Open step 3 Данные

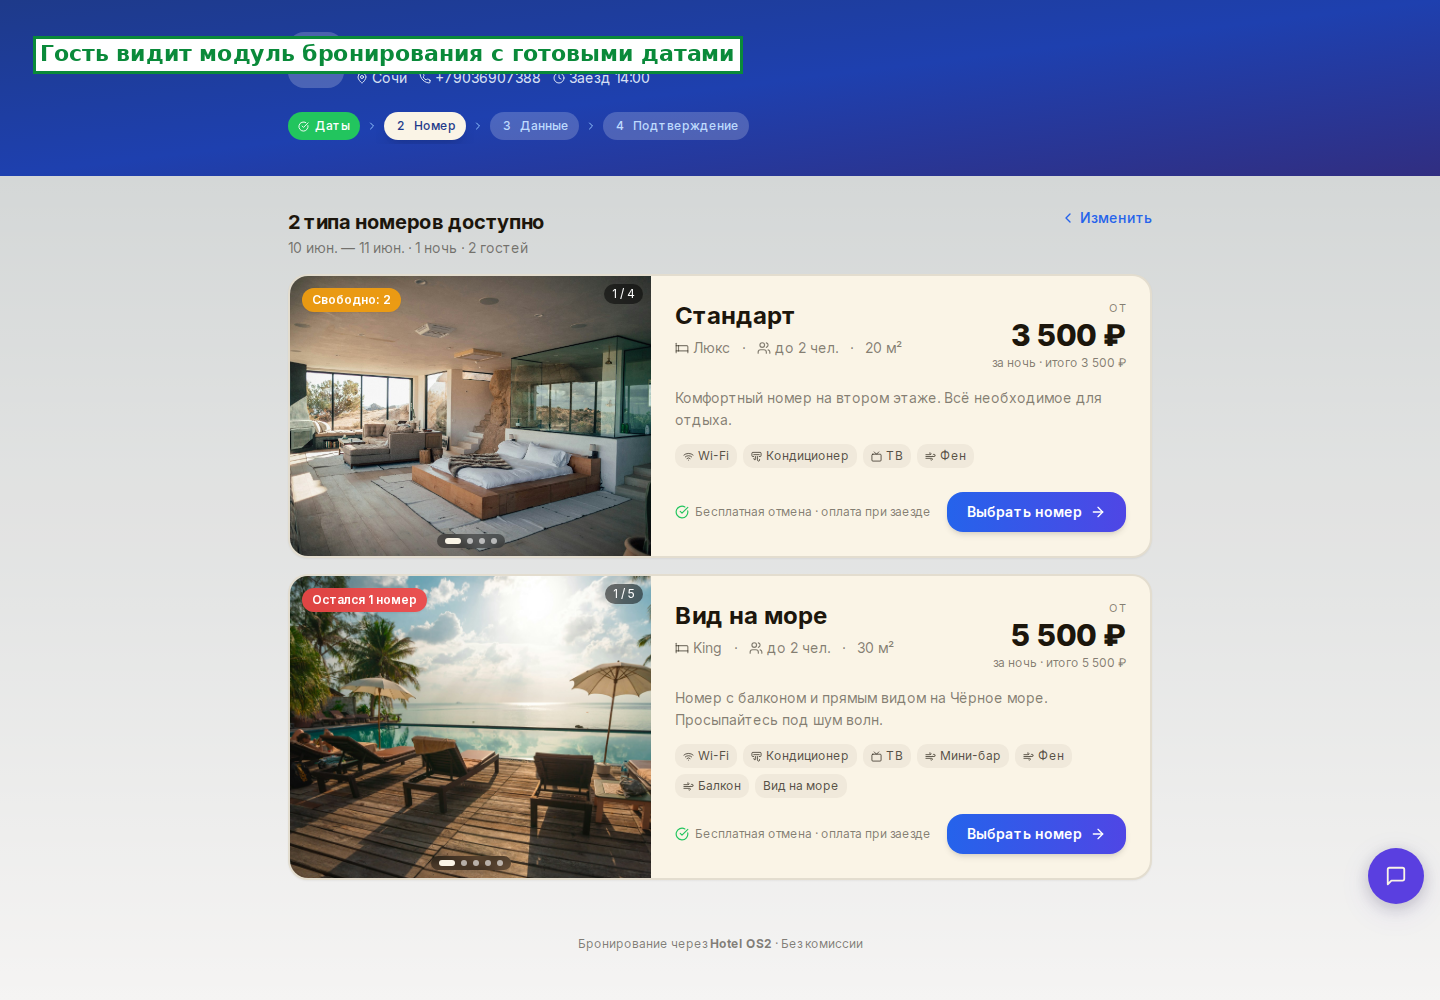coord(534,126)
